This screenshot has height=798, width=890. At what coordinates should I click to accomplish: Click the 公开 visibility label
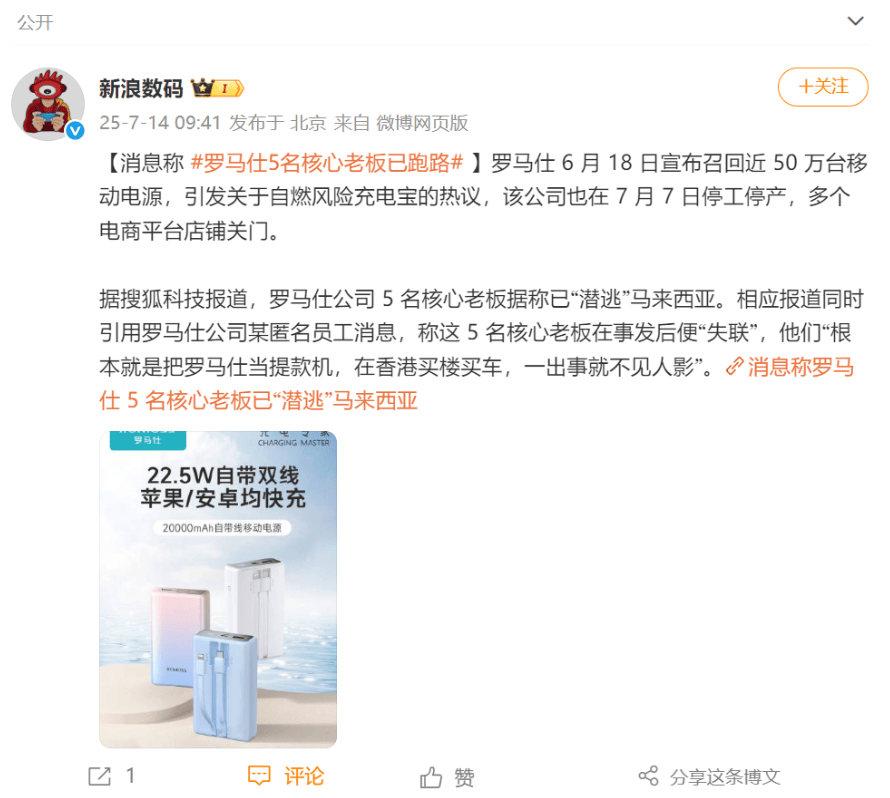[35, 23]
